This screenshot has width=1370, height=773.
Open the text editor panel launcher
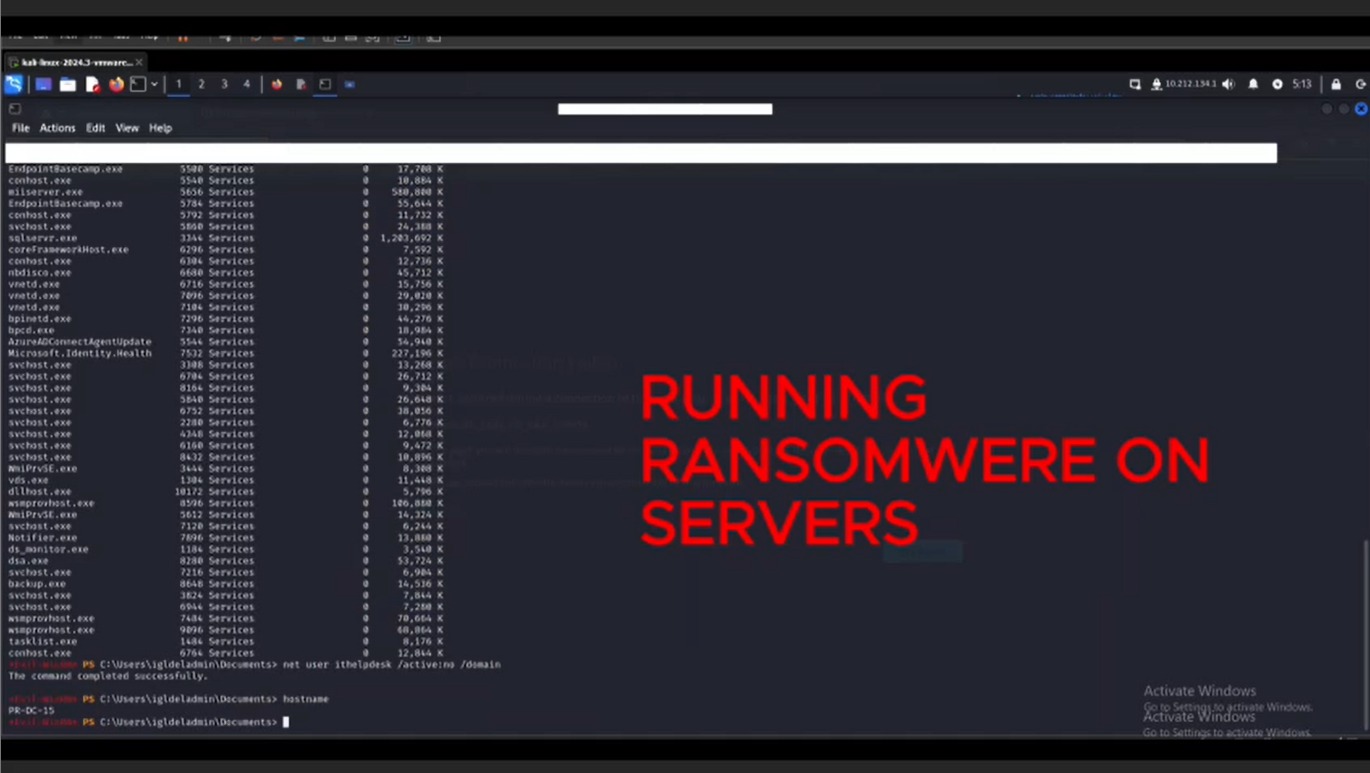point(92,85)
